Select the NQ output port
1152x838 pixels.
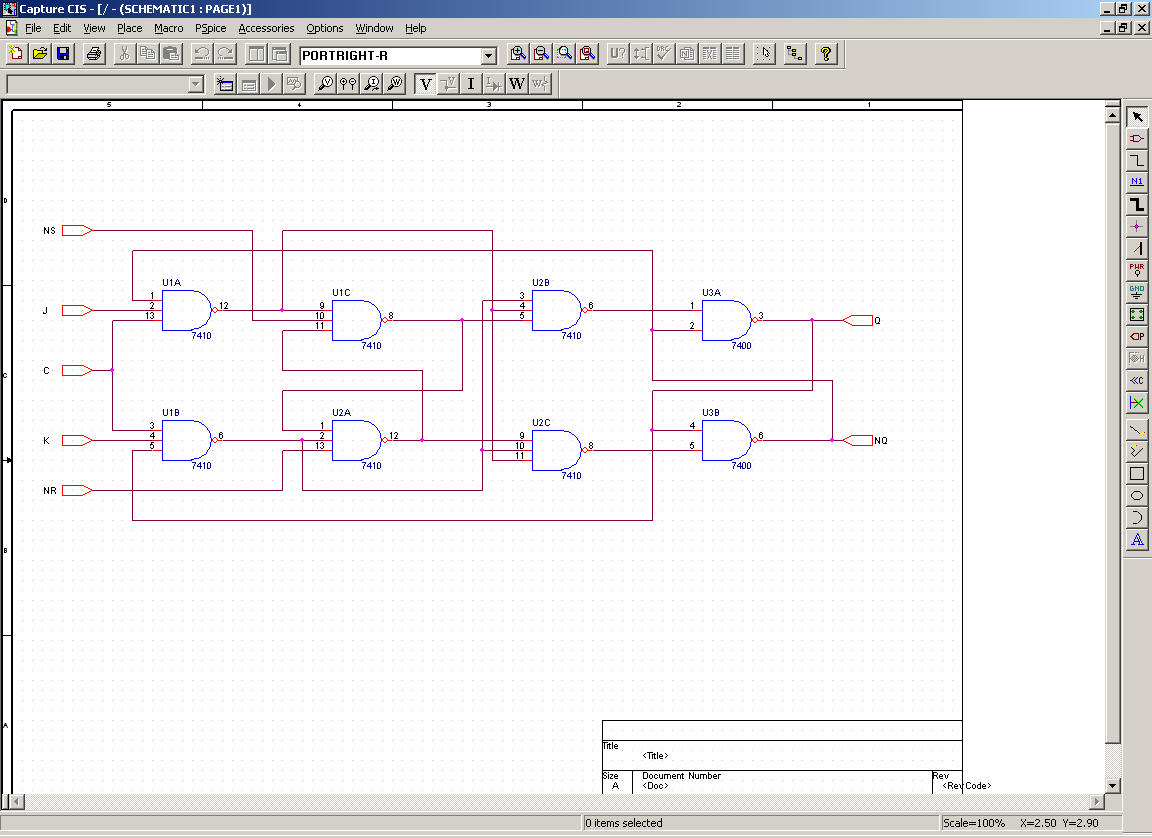tap(857, 441)
